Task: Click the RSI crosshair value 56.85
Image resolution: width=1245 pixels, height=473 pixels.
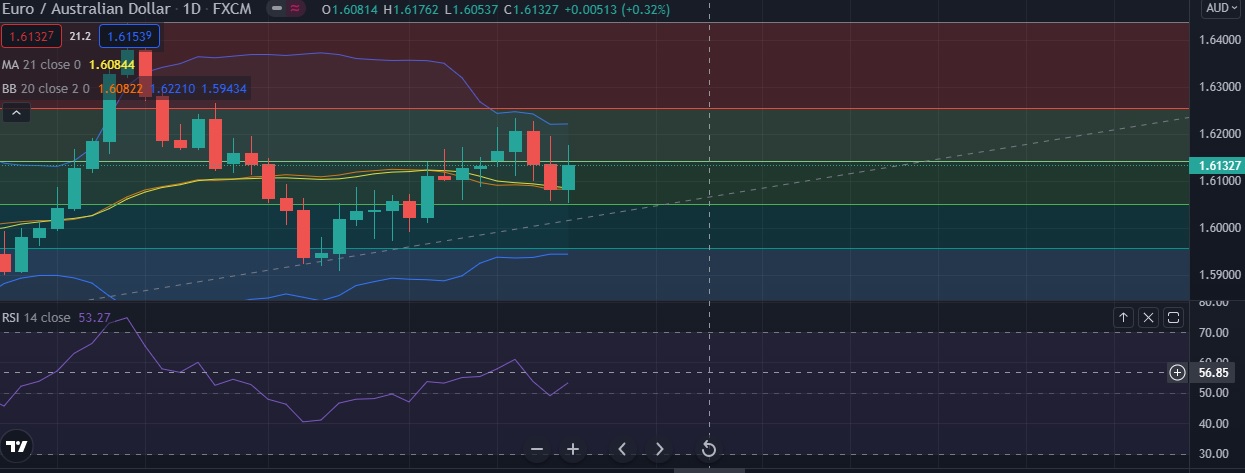Action: [1212, 372]
